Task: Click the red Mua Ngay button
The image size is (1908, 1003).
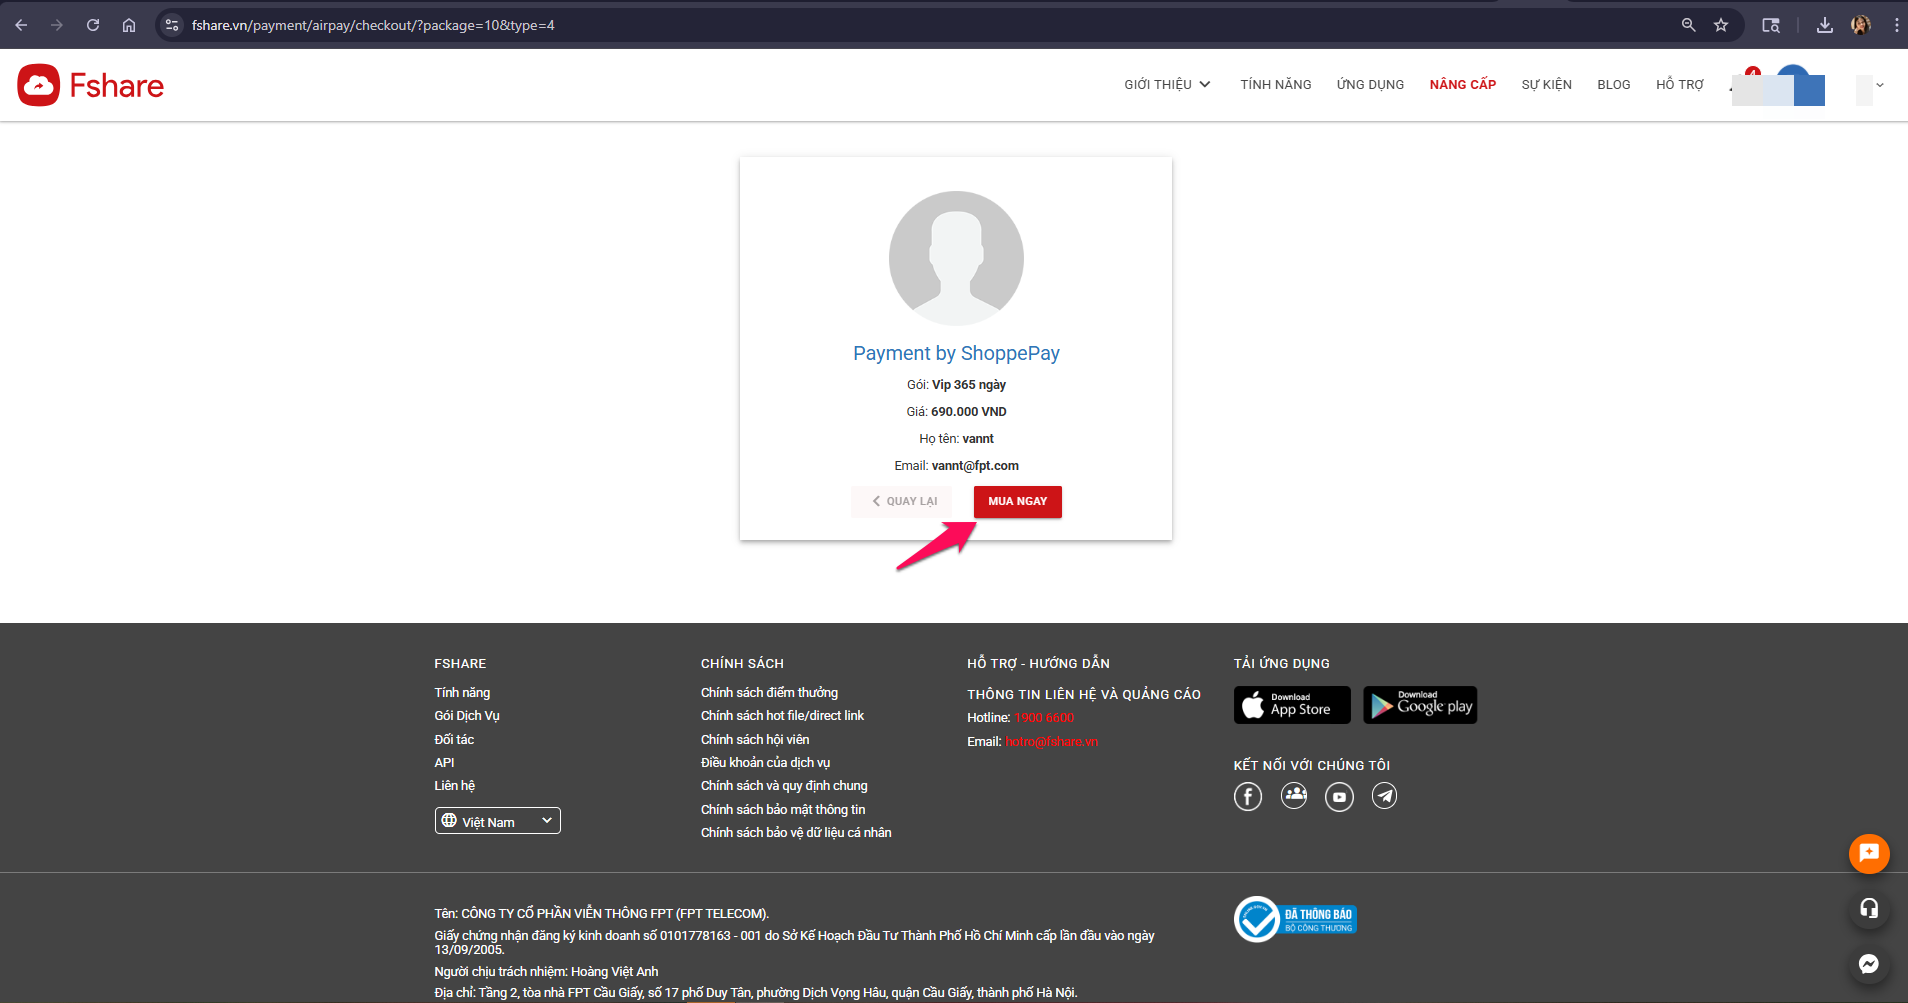Action: (1018, 502)
